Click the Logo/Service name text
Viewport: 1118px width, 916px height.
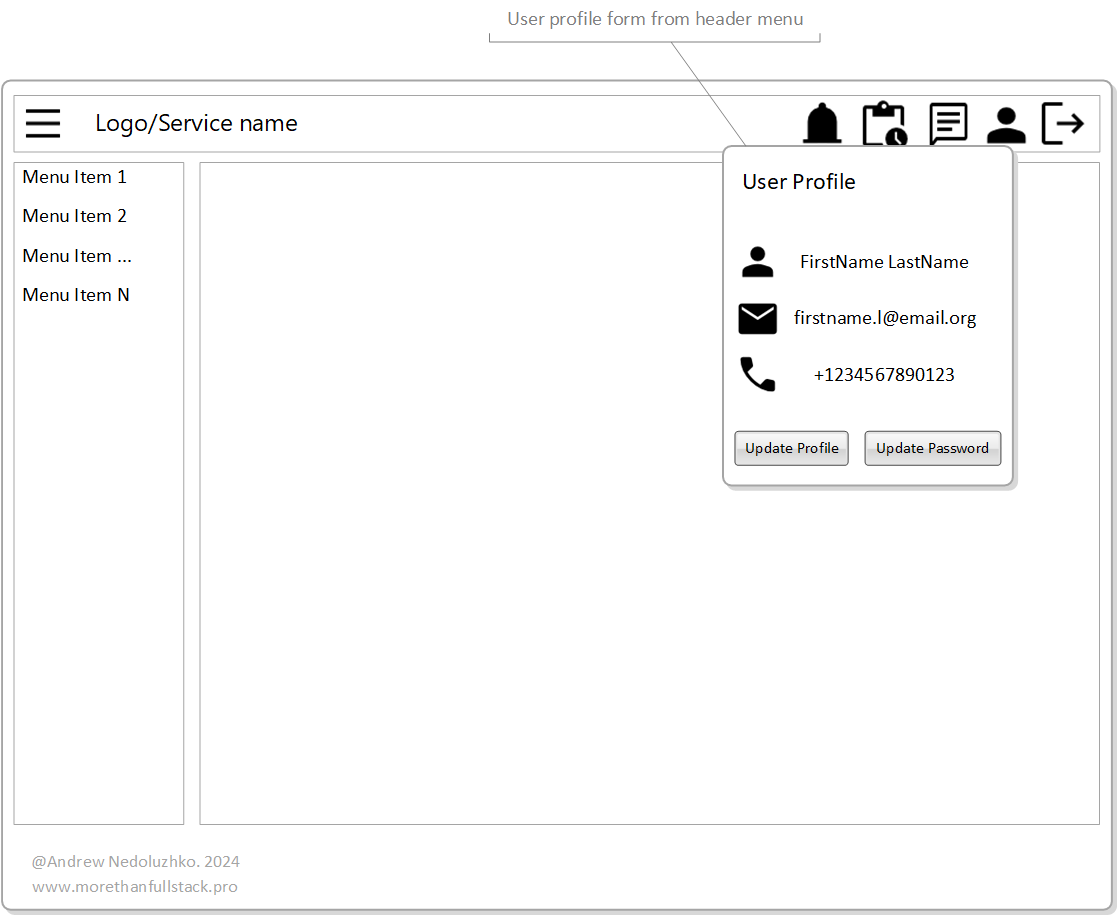[196, 123]
